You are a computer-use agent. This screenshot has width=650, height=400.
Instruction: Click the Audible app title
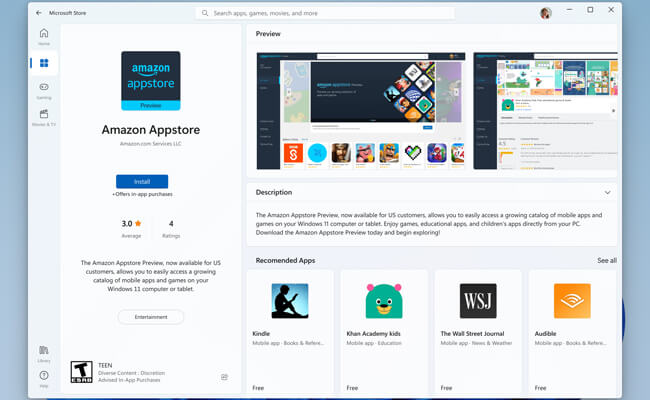point(545,333)
